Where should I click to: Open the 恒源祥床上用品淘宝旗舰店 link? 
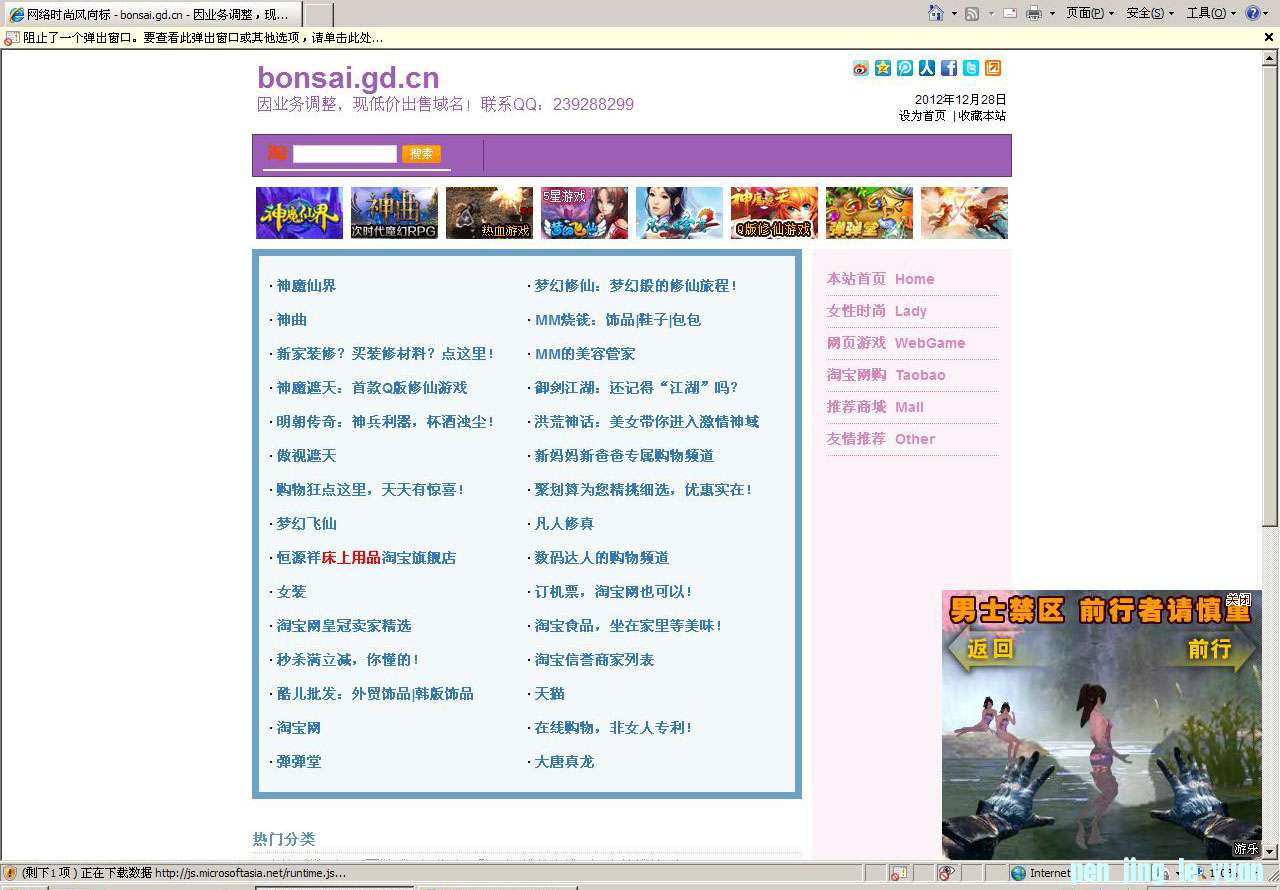[x=366, y=558]
